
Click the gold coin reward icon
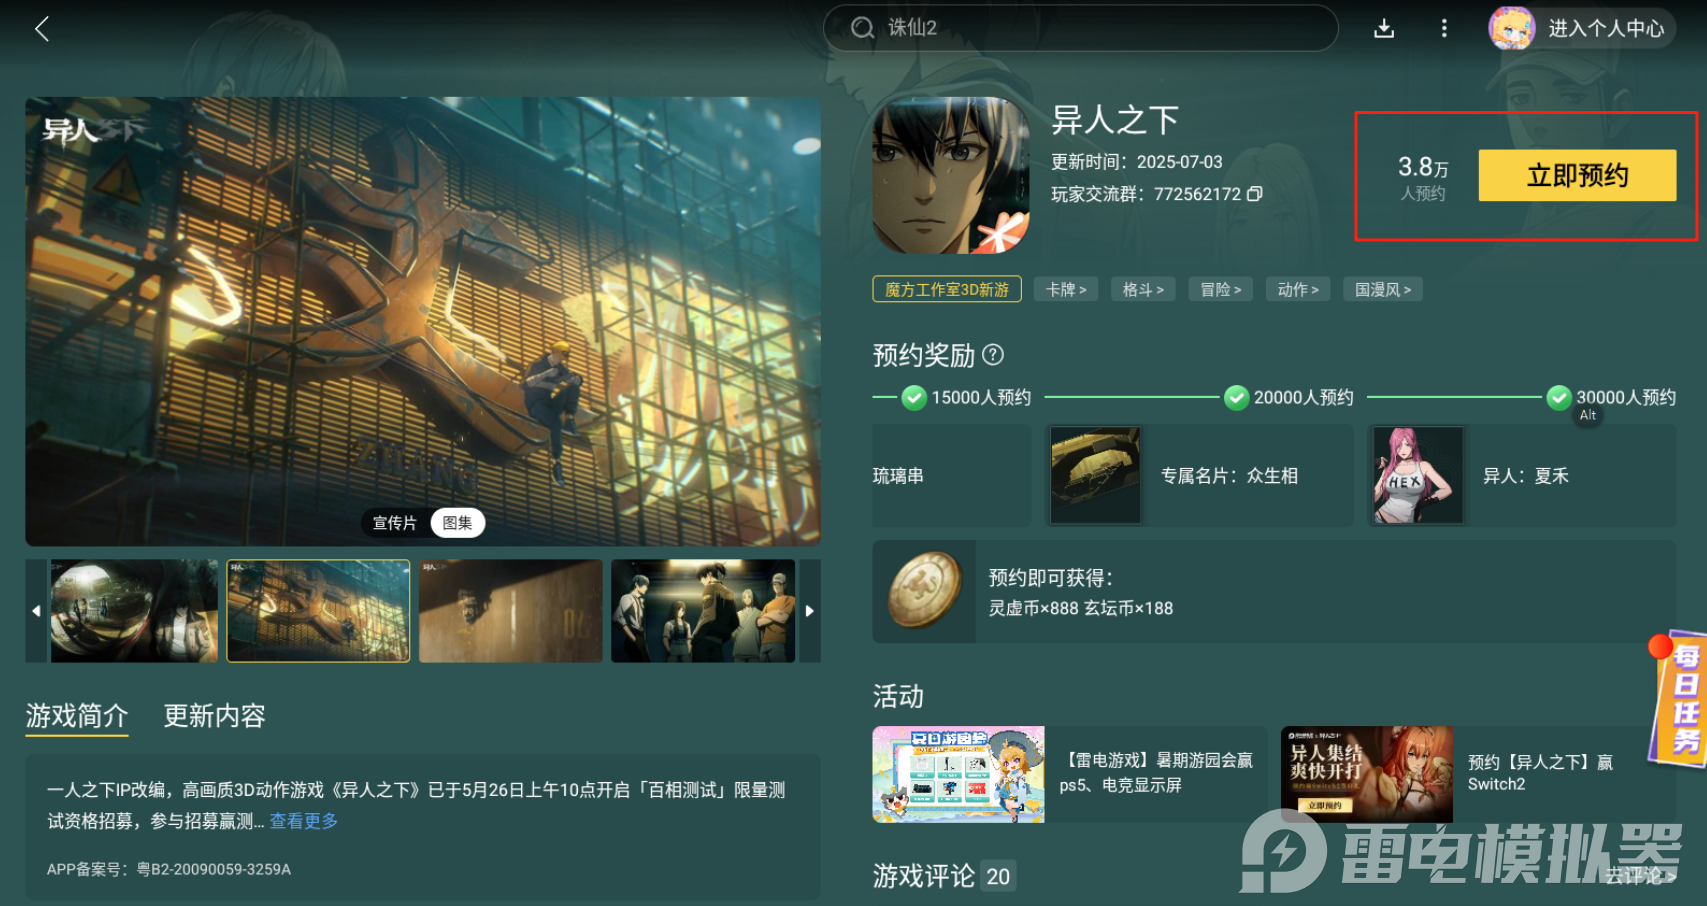(925, 592)
